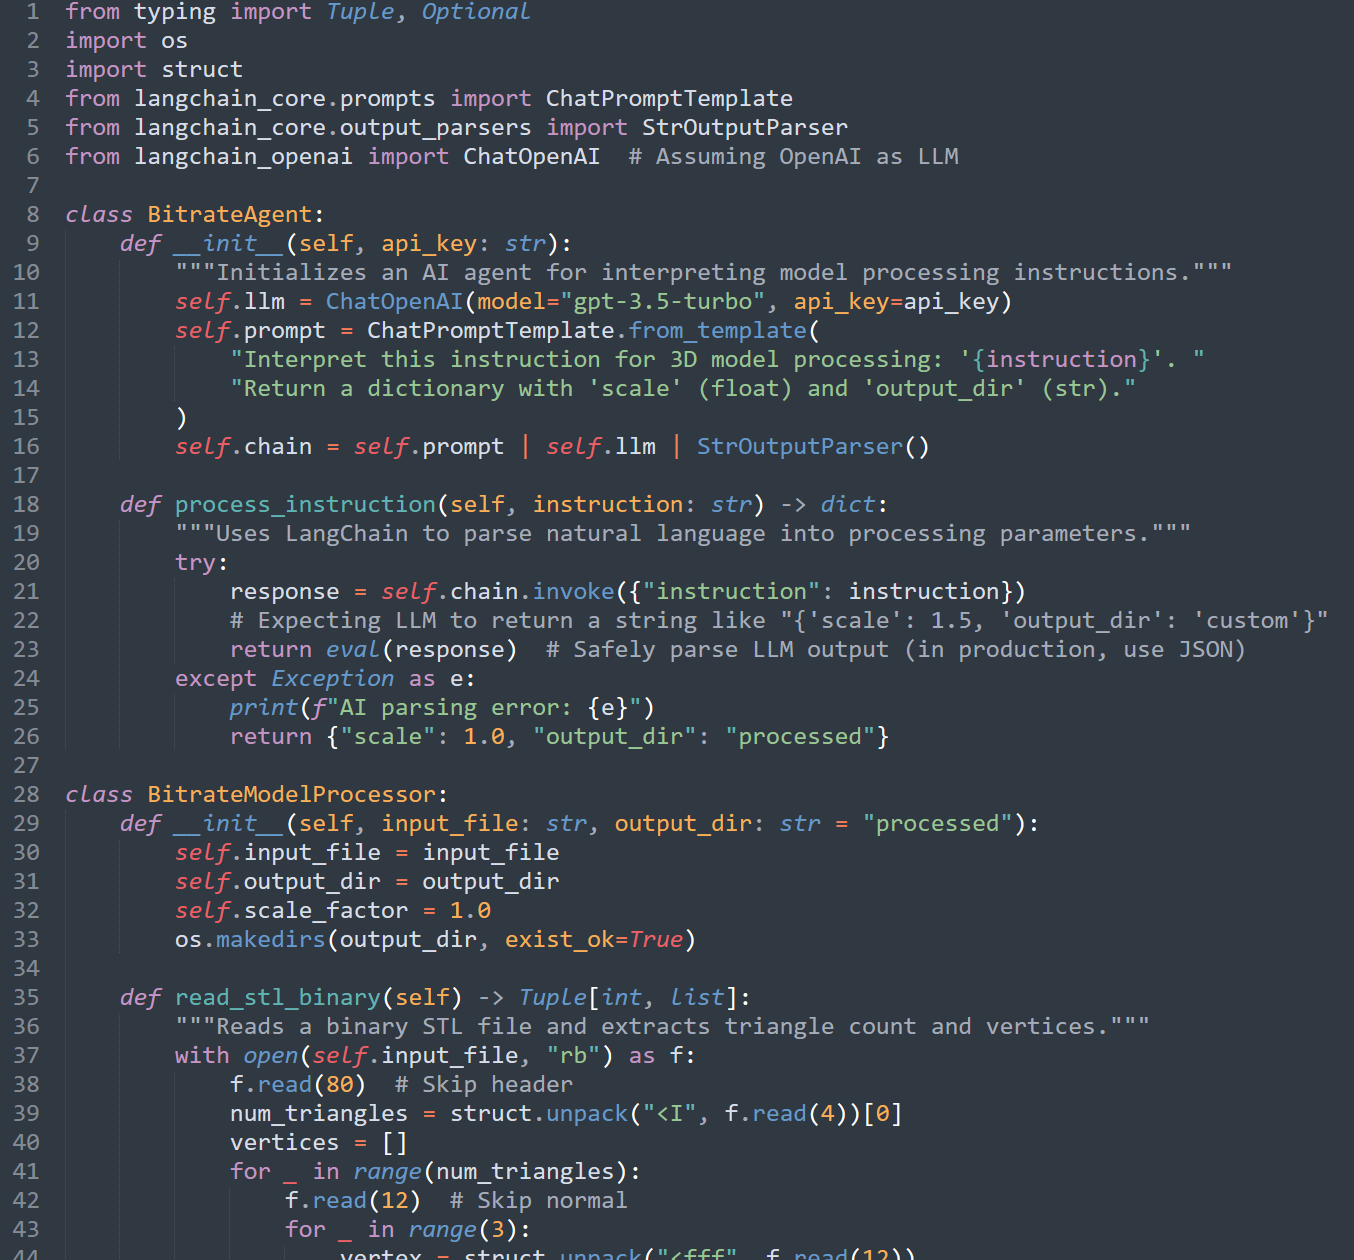Click the eval call on line 23

coord(353,649)
